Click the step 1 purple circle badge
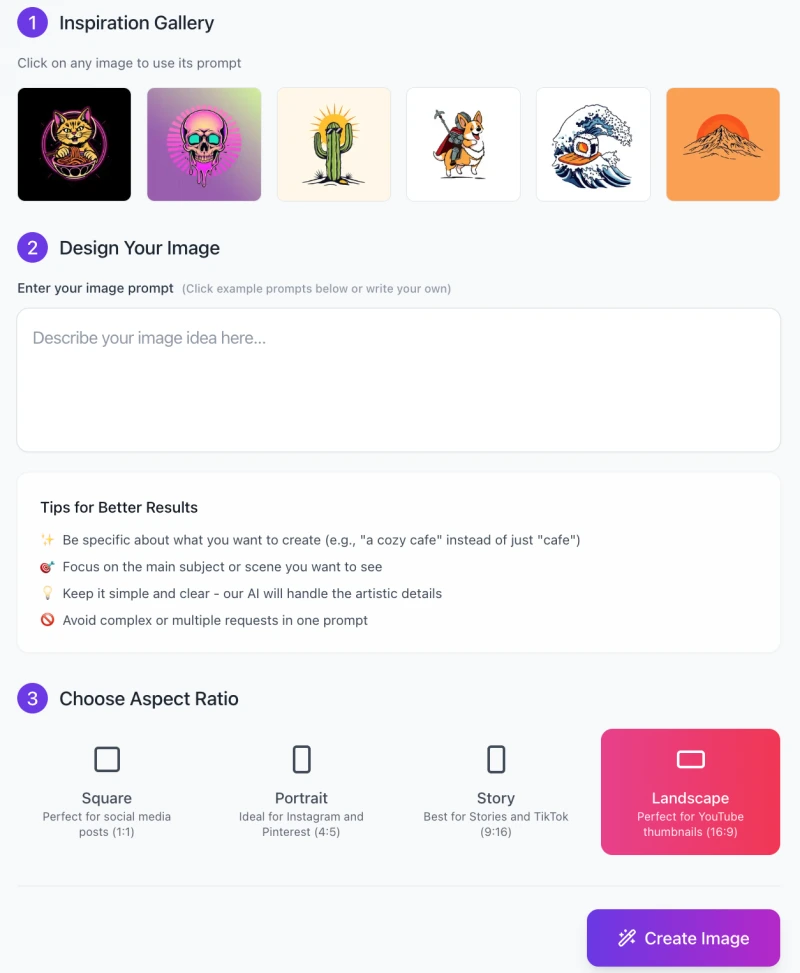 point(32,23)
